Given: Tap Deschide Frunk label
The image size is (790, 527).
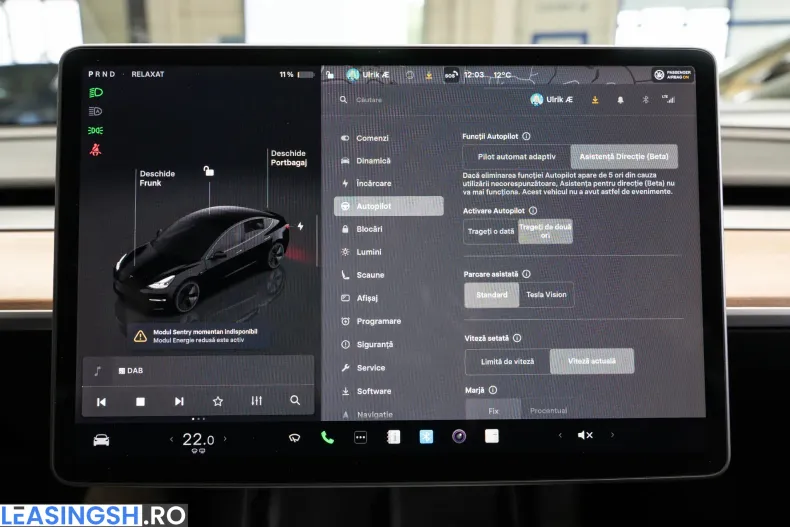Looking at the screenshot, I should [157, 178].
